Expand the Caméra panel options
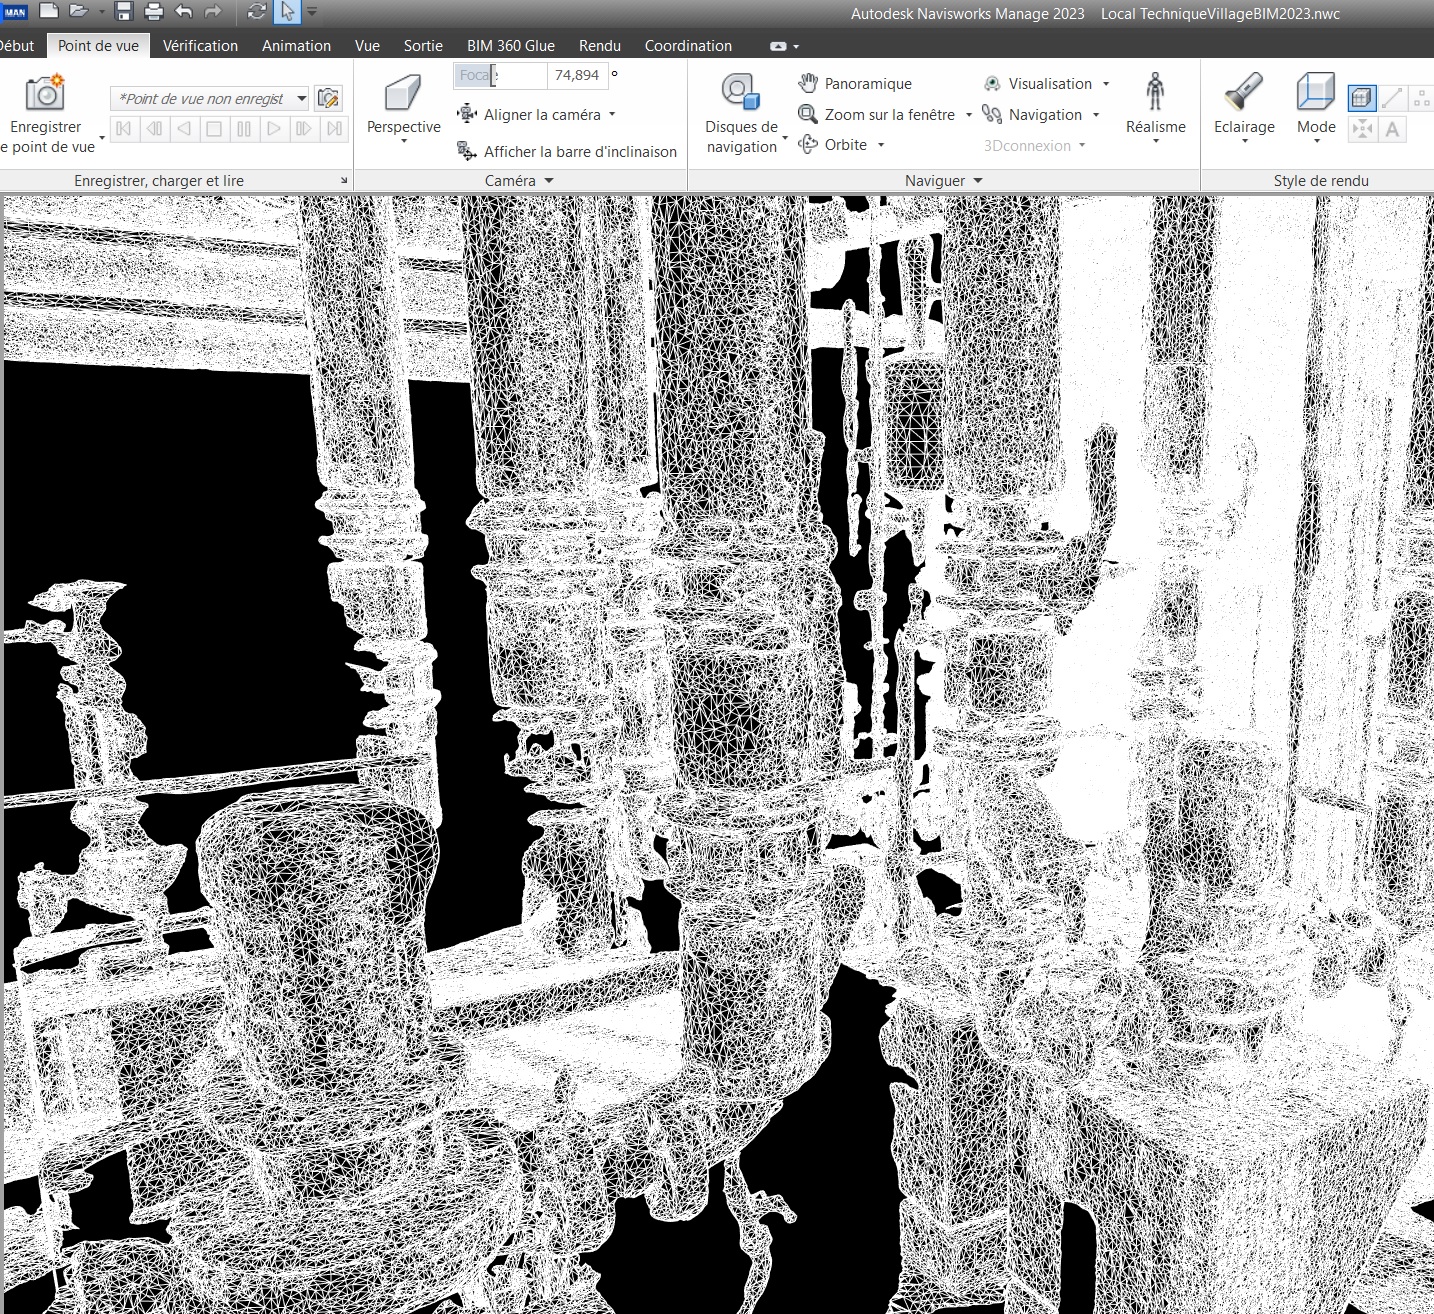 pyautogui.click(x=549, y=181)
